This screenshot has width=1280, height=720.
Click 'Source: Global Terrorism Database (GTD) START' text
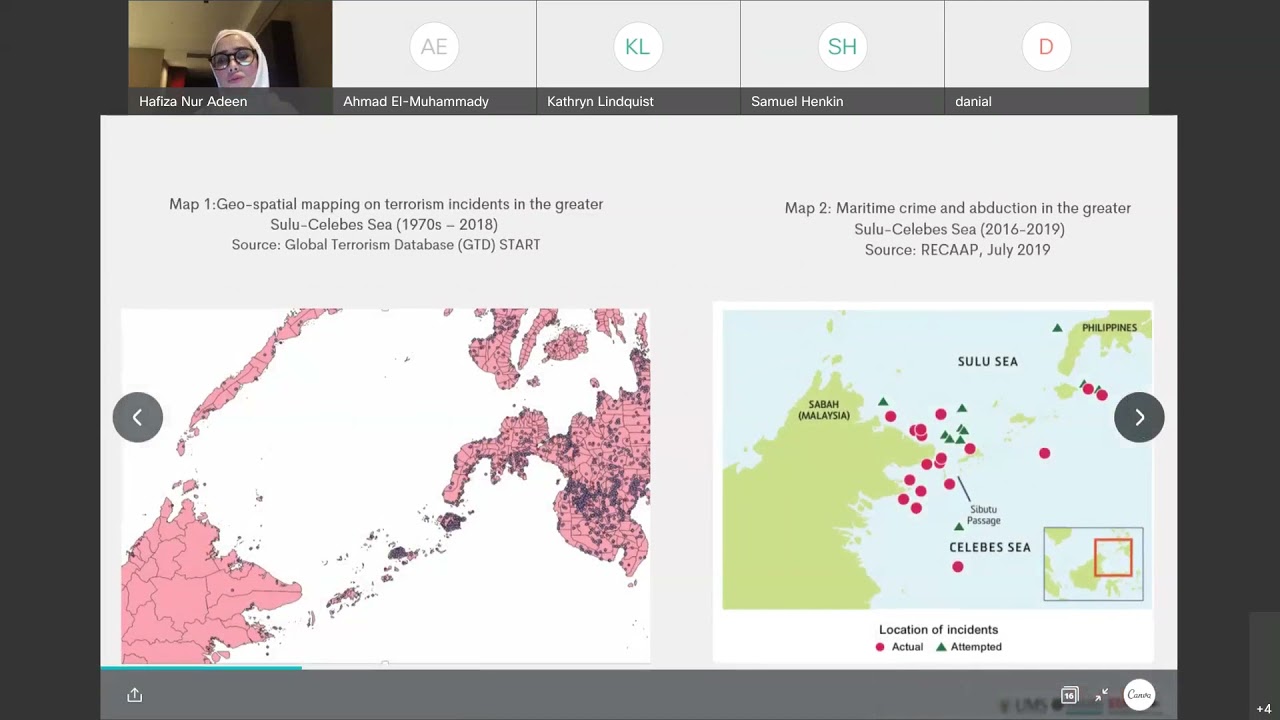pyautogui.click(x=386, y=244)
